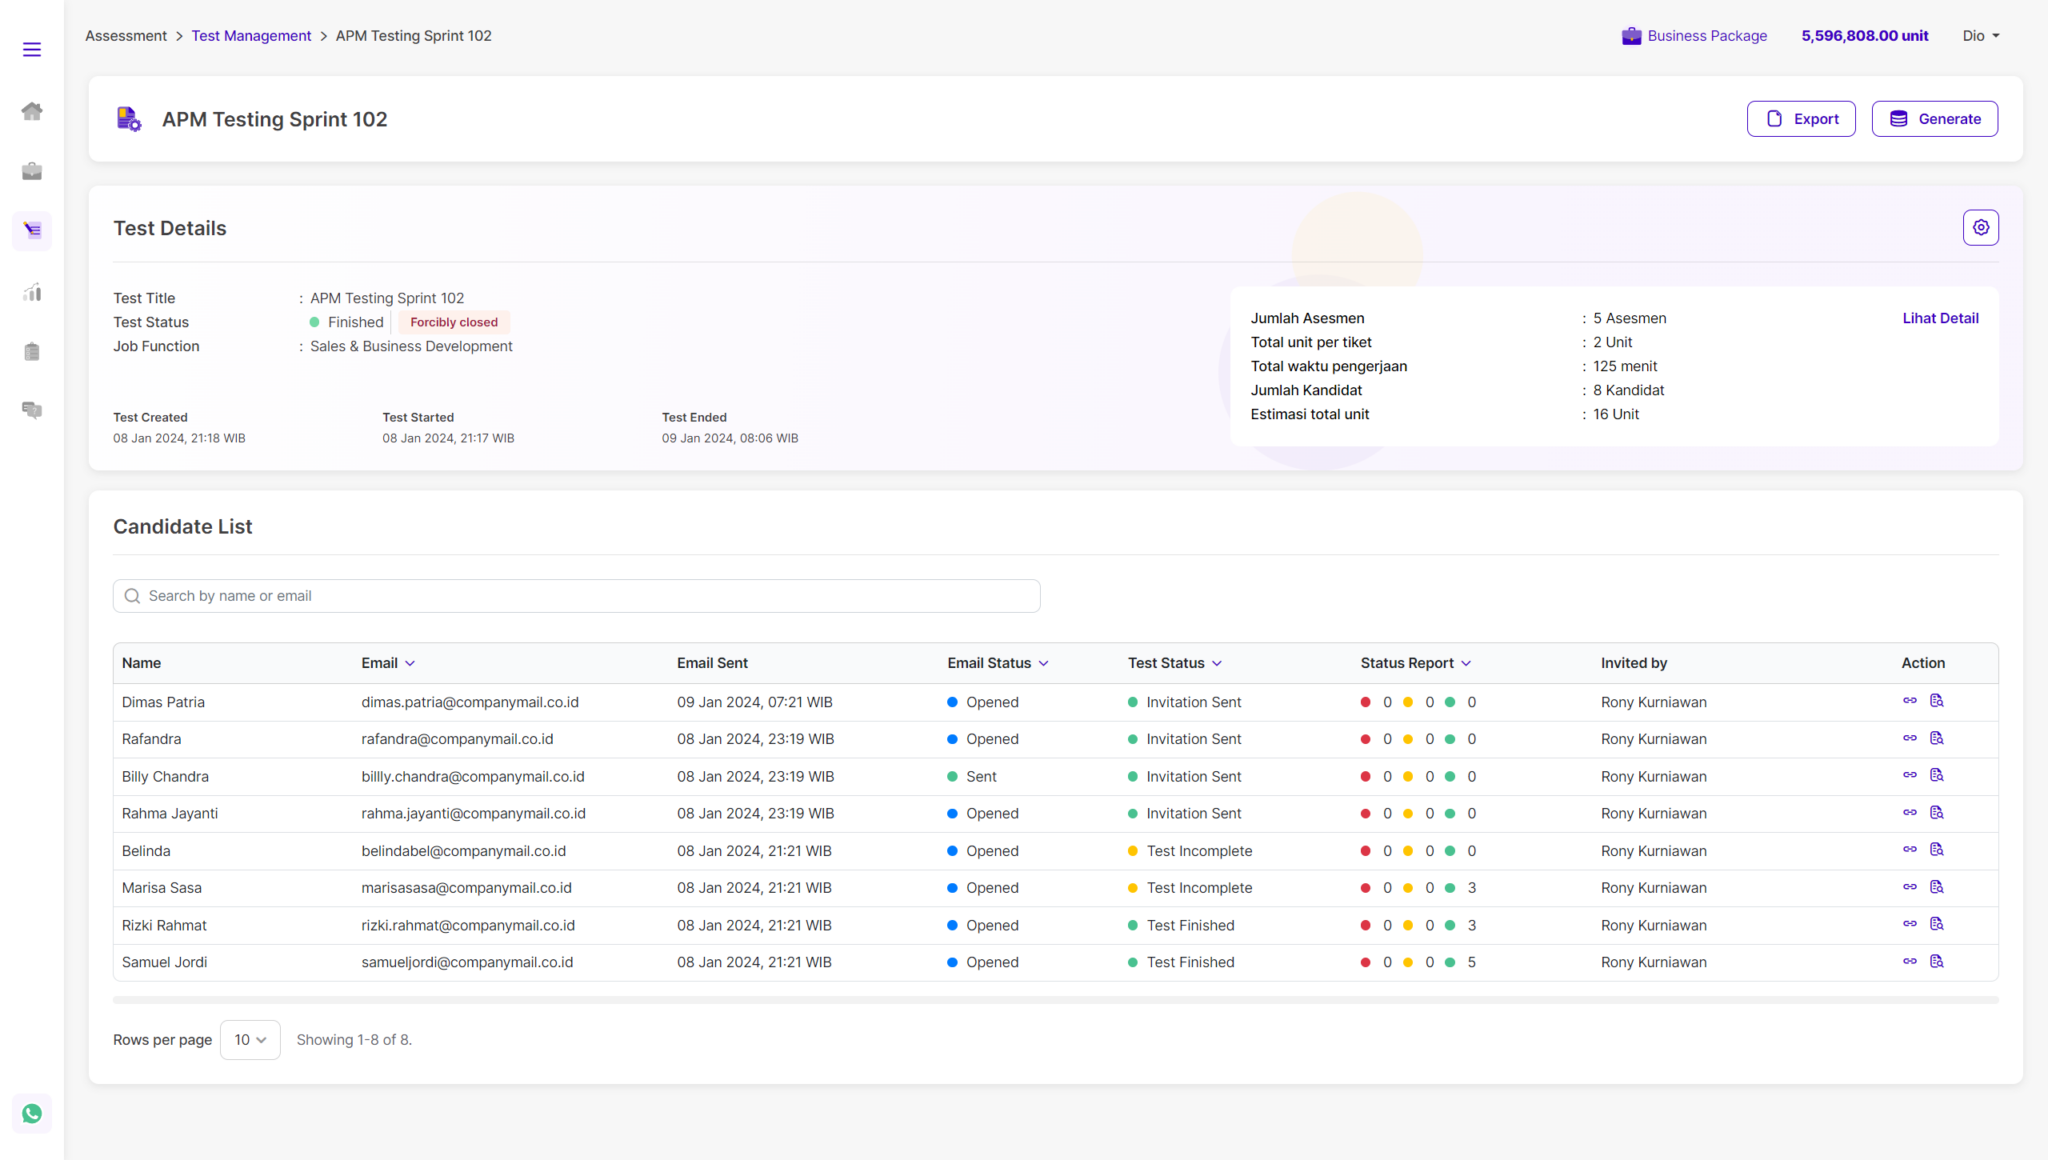Expand the Rows per page selector
This screenshot has width=2048, height=1160.
pos(250,1039)
